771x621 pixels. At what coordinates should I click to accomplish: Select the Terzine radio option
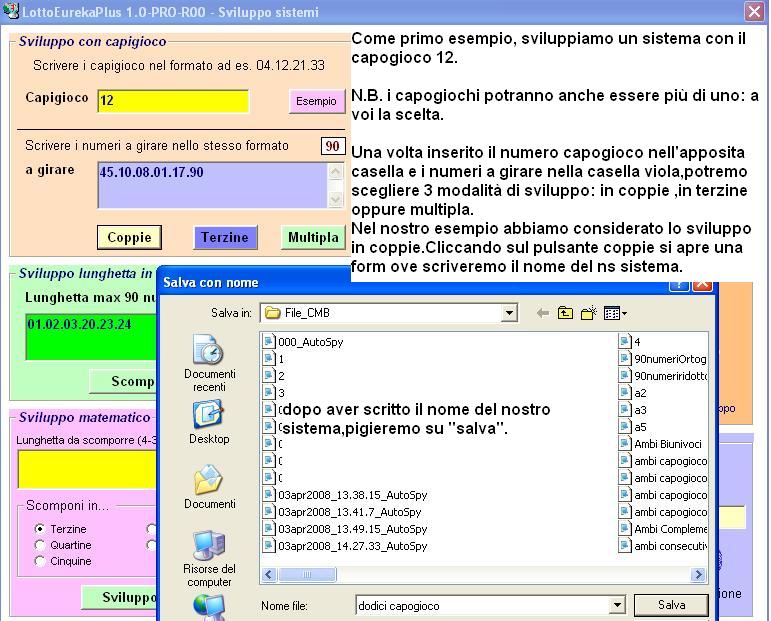pyautogui.click(x=40, y=529)
